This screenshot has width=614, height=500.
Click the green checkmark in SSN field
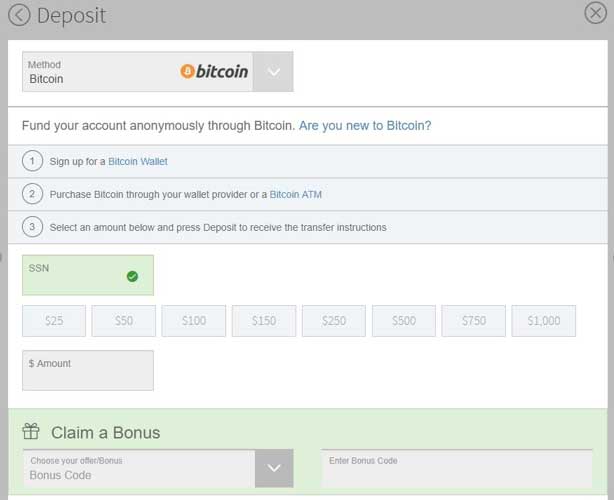pyautogui.click(x=132, y=276)
